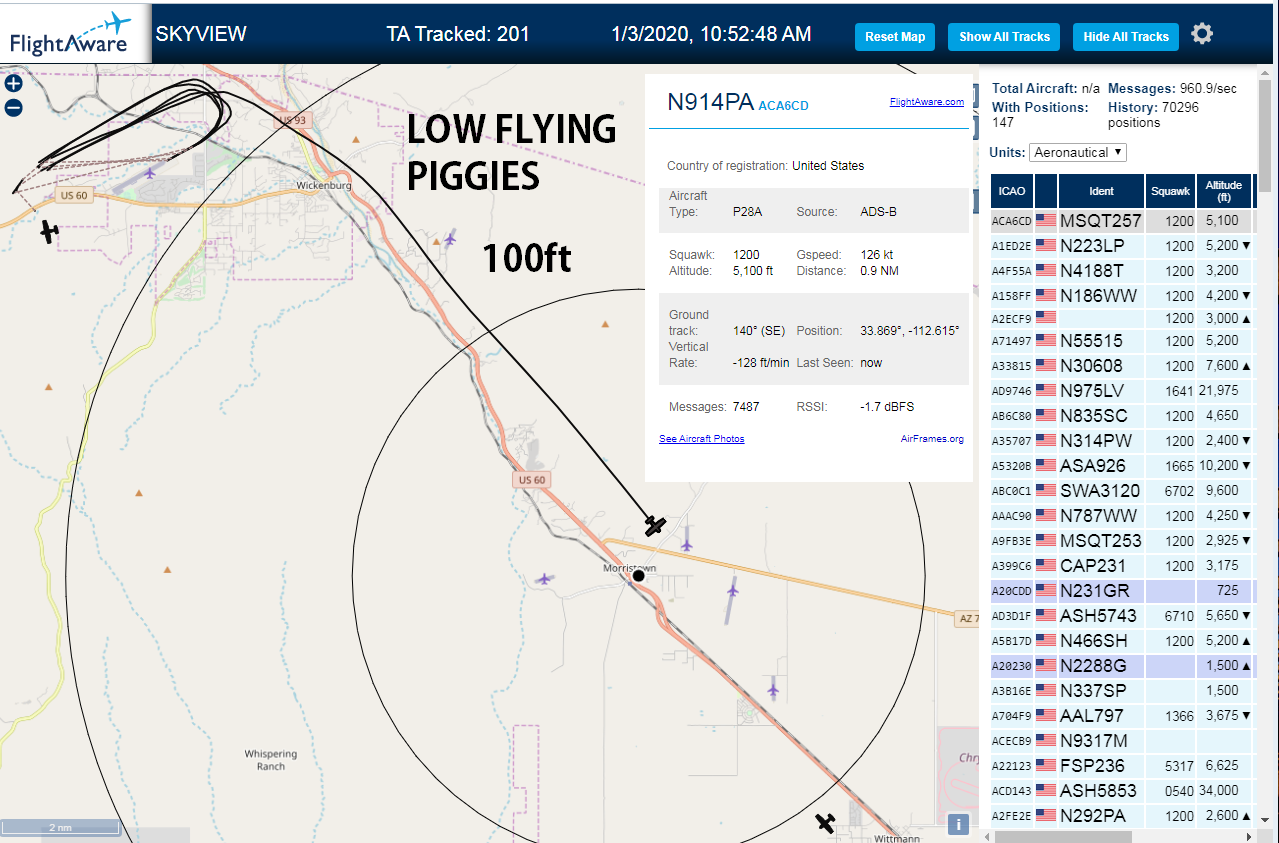Zoom in with the map plus button
The height and width of the screenshot is (843, 1279).
coord(13,85)
